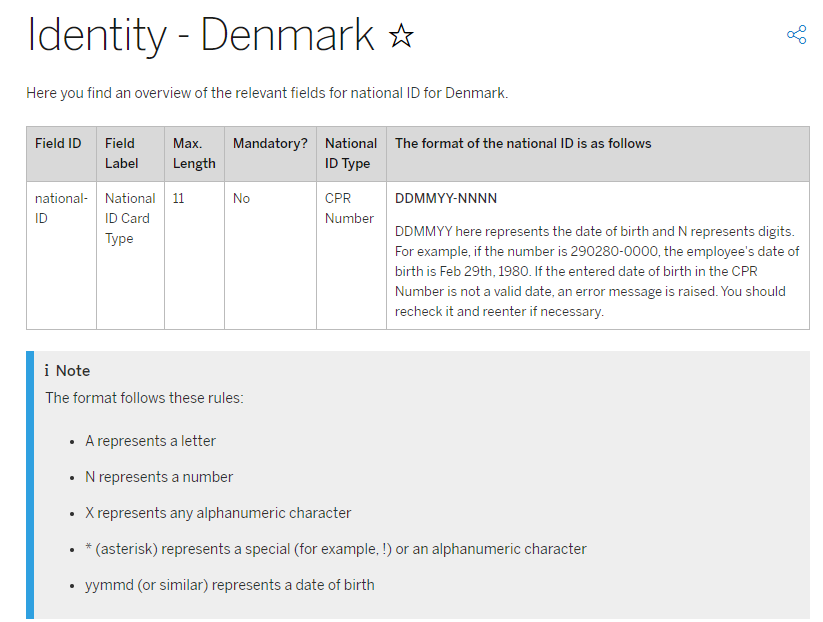823x622 pixels.
Task: Click the example number 290280-0000 sentence
Action: click(x=597, y=261)
